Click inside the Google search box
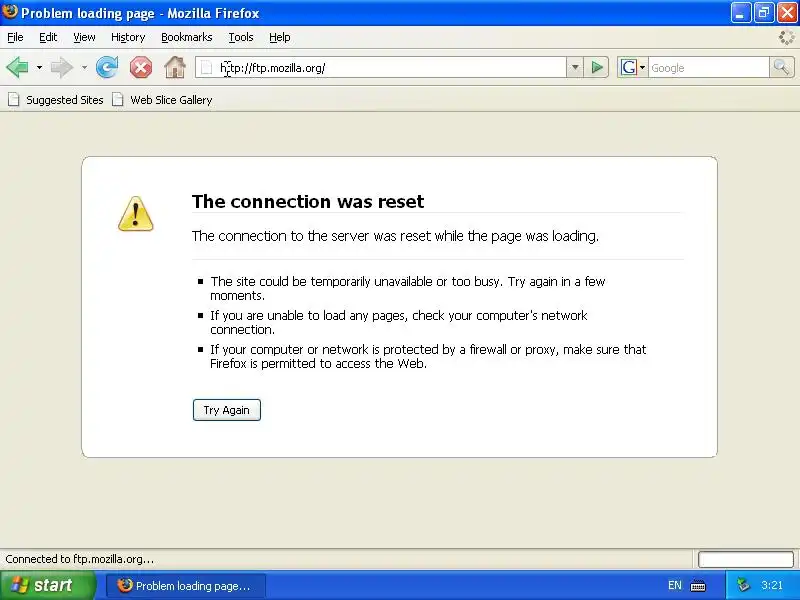Viewport: 800px width, 600px height. click(x=709, y=67)
